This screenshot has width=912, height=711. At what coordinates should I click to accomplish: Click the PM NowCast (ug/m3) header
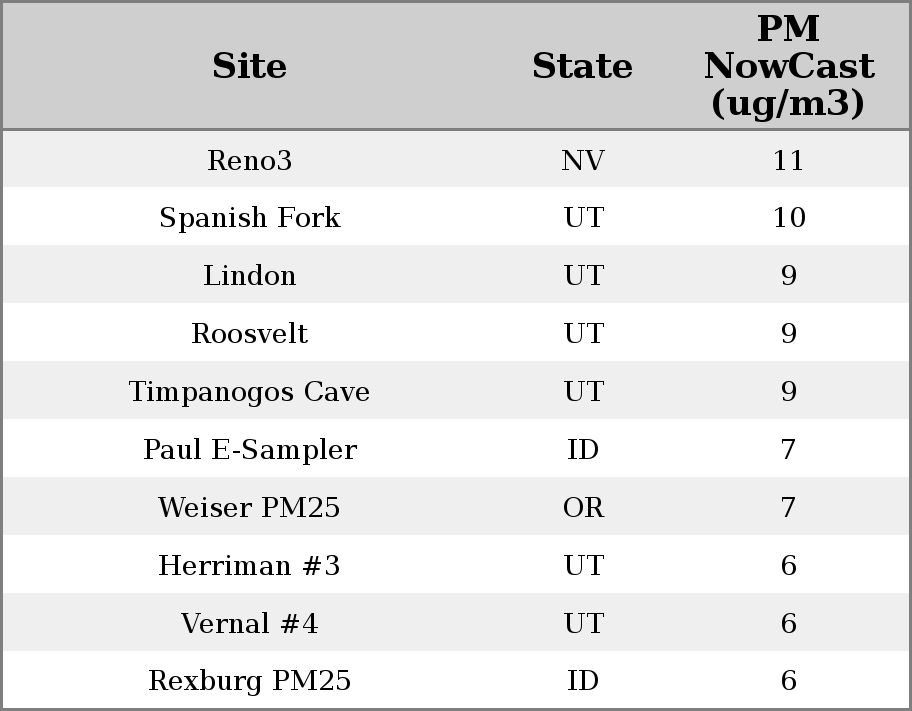pyautogui.click(x=788, y=66)
